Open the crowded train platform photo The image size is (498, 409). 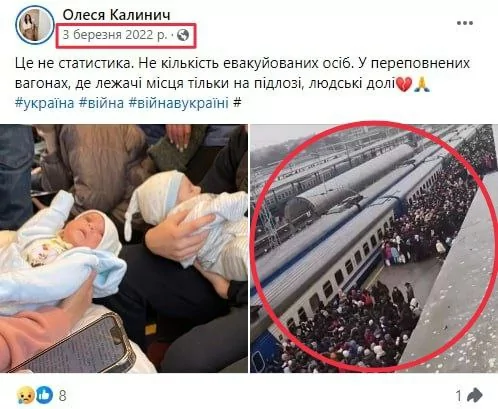click(374, 248)
